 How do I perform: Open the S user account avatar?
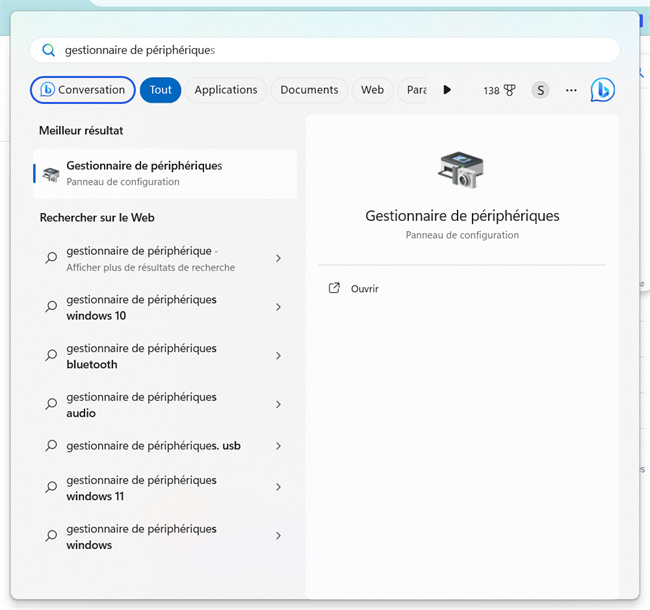tap(540, 90)
